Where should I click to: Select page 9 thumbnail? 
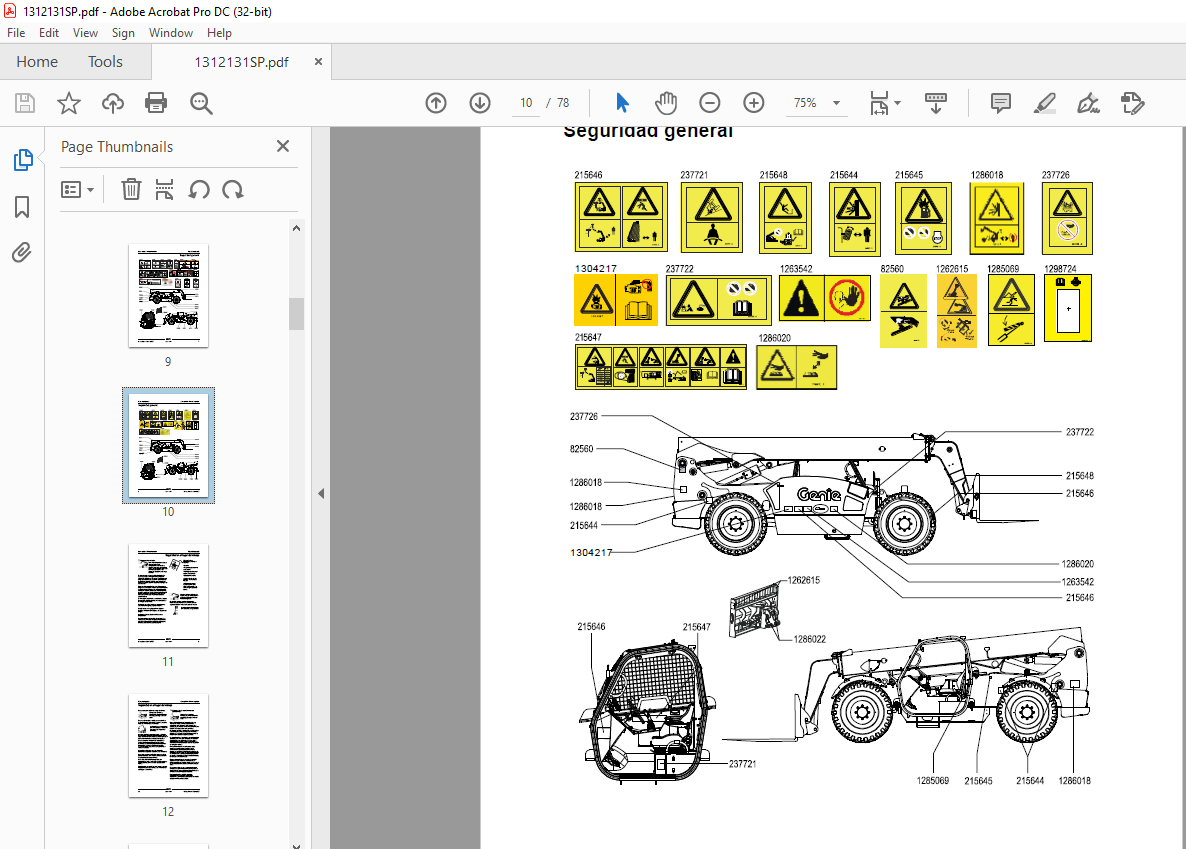168,296
